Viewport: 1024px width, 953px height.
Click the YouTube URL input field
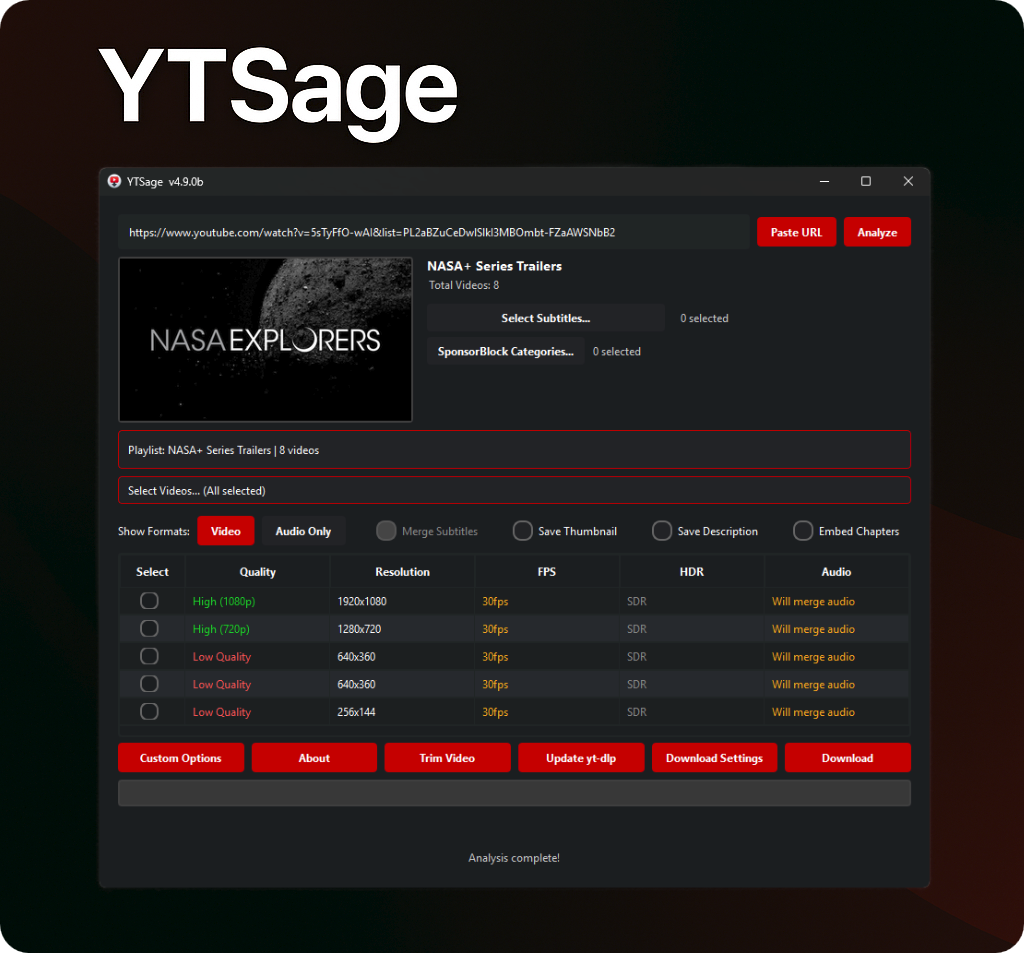[x=434, y=232]
